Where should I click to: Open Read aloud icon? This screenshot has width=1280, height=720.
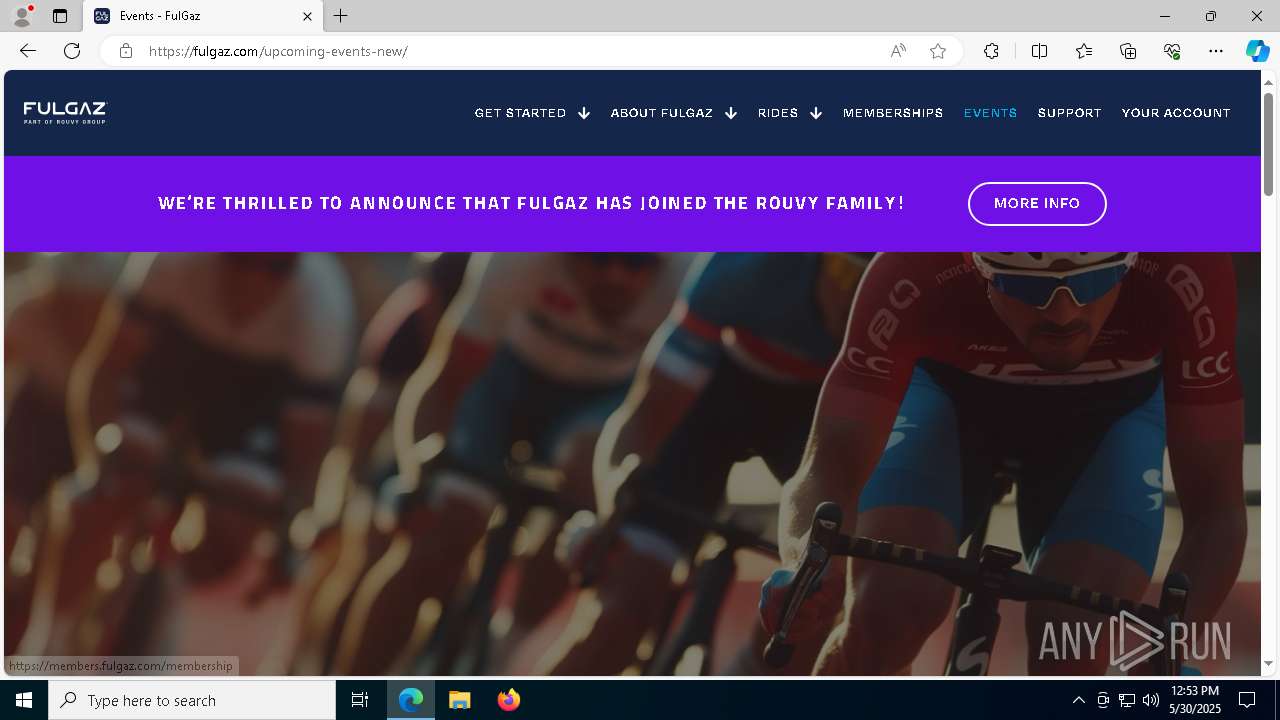[x=898, y=51]
